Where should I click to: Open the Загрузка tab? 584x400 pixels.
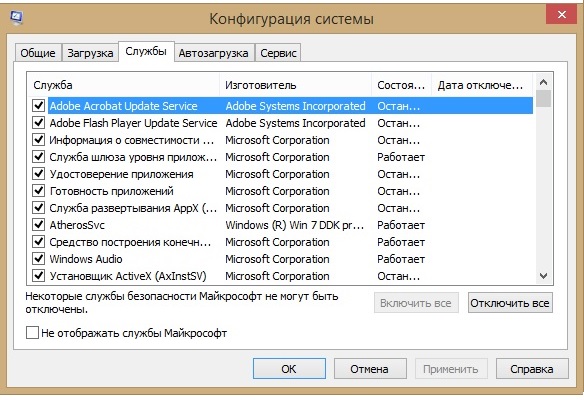(x=90, y=53)
